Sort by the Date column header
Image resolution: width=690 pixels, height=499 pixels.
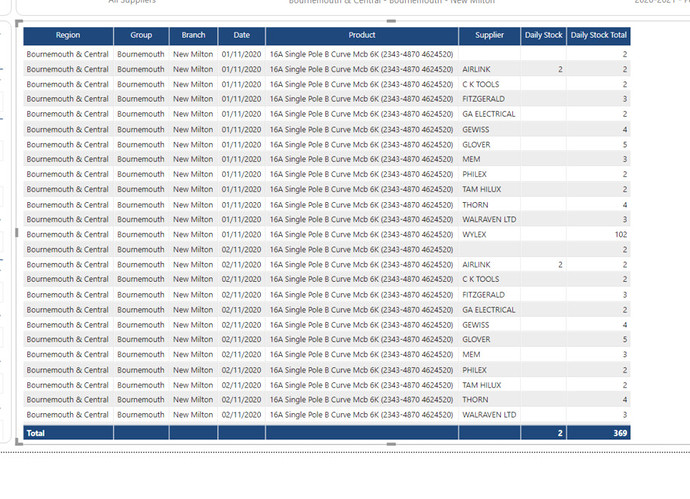coord(242,35)
